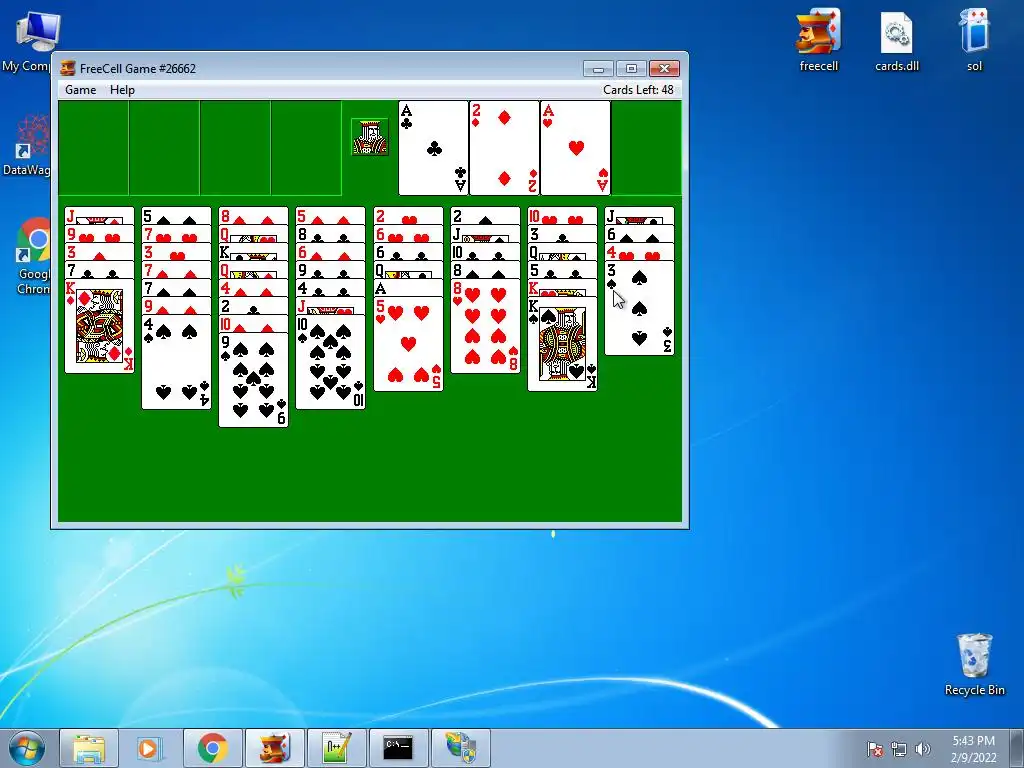
Task: Select the ten of spades card
Action: click(330, 362)
